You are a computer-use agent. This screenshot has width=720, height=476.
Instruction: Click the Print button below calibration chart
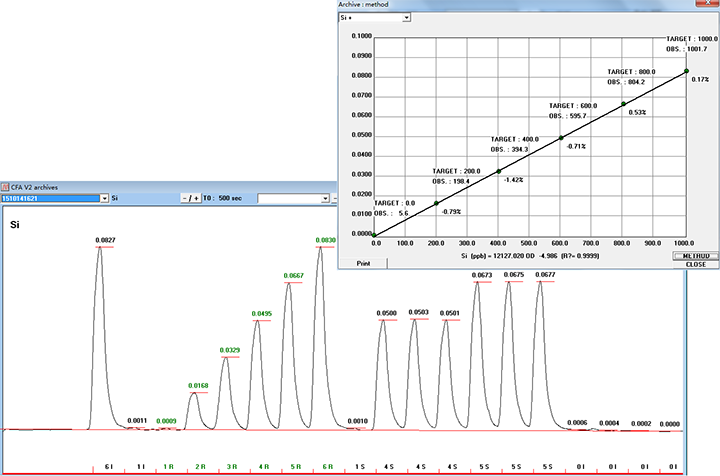click(350, 263)
